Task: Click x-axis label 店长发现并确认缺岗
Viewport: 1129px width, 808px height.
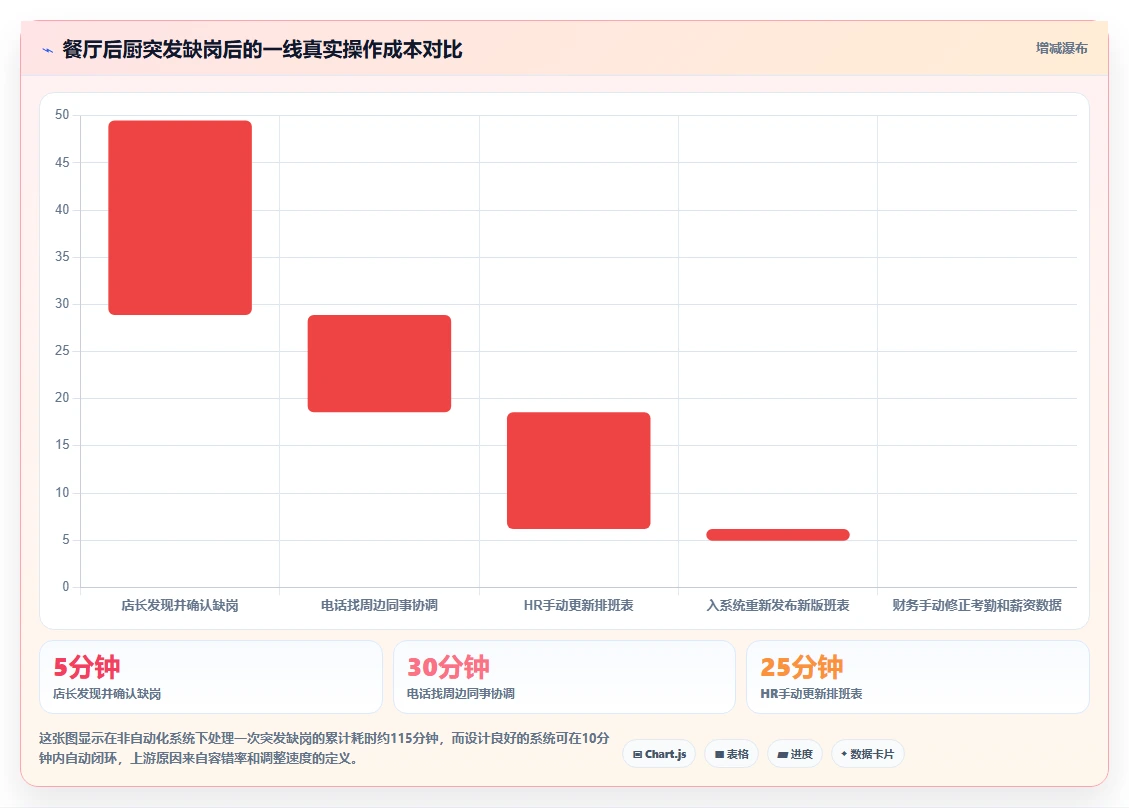Action: 180,605
